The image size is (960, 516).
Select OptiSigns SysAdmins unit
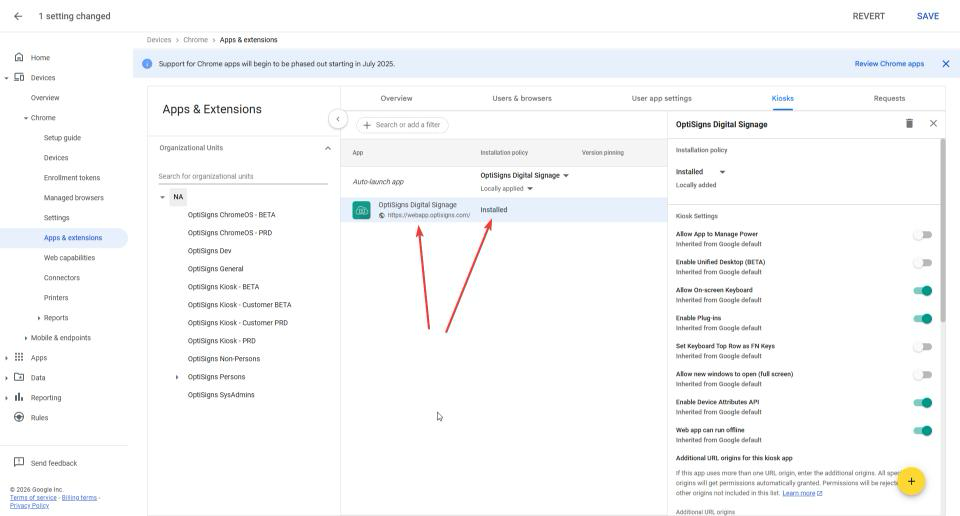click(x=221, y=395)
